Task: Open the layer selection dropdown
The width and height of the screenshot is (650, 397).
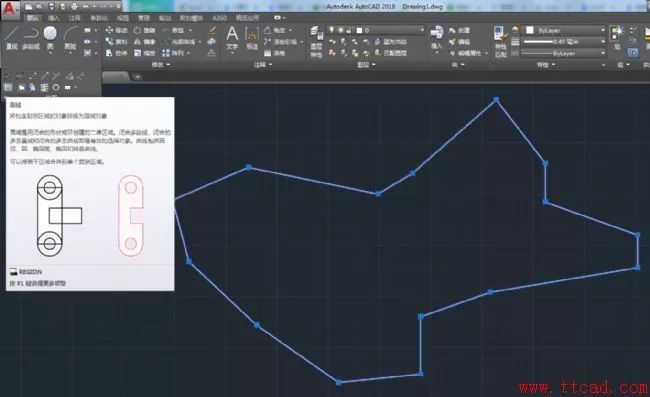Action: coord(422,30)
